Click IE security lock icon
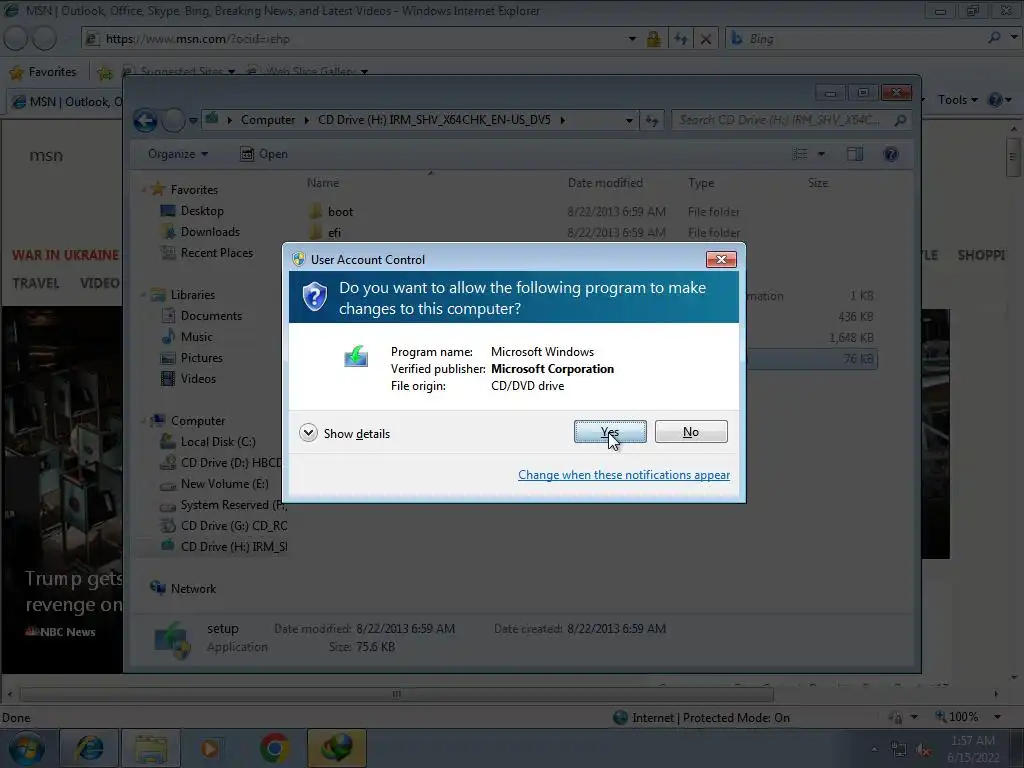This screenshot has width=1024, height=768. coord(653,39)
